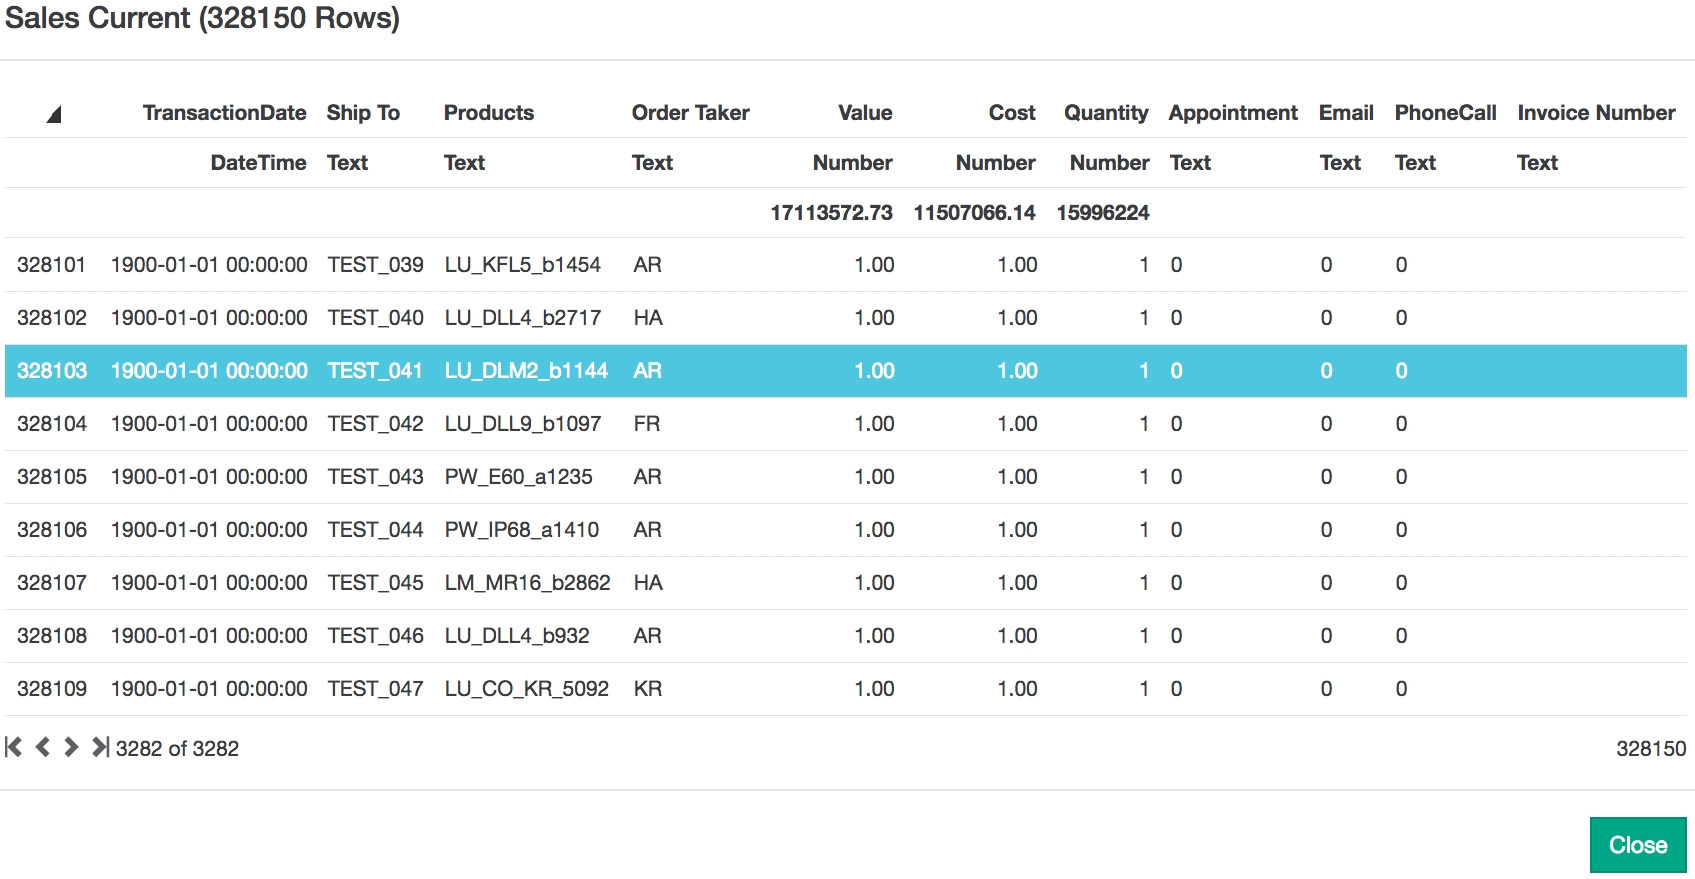Click the Value column header
This screenshot has width=1695, height=879.
(x=865, y=113)
